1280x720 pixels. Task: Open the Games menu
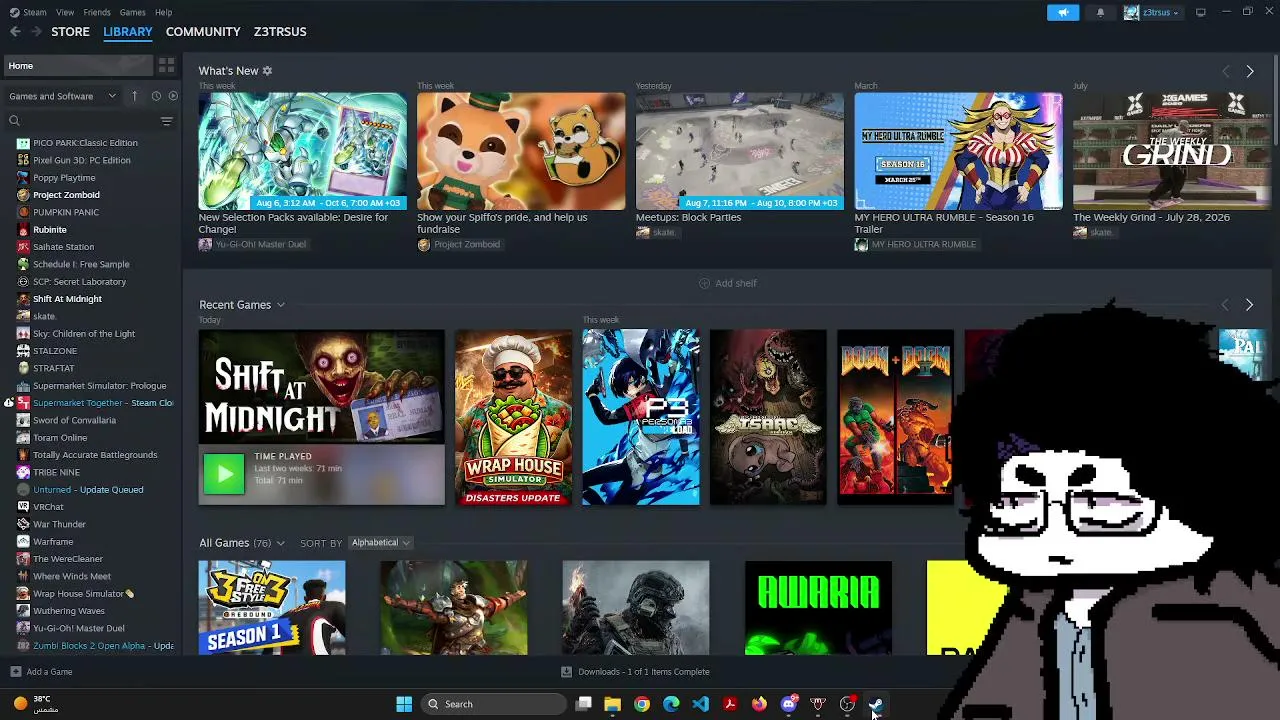[x=132, y=12]
